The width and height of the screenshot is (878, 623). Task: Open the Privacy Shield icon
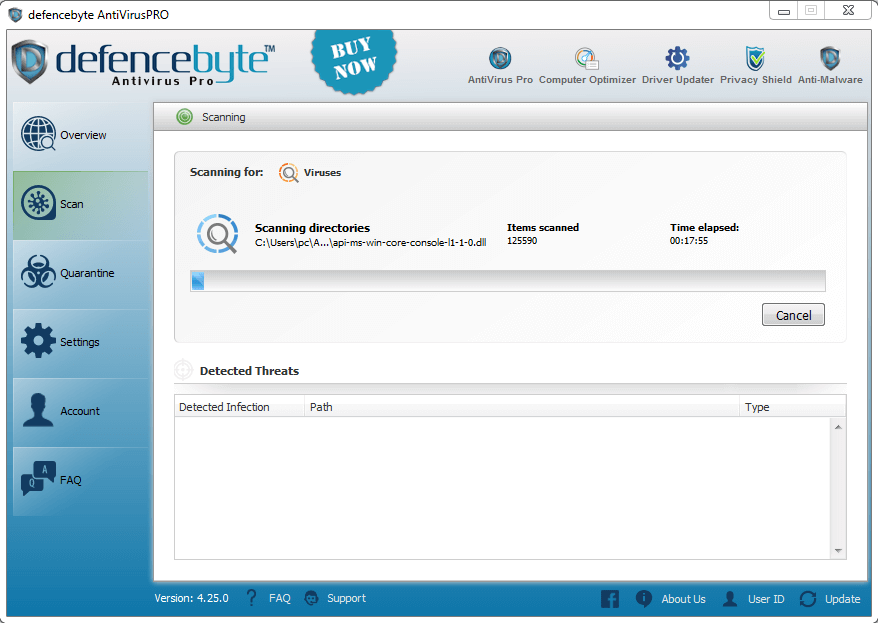tap(755, 58)
